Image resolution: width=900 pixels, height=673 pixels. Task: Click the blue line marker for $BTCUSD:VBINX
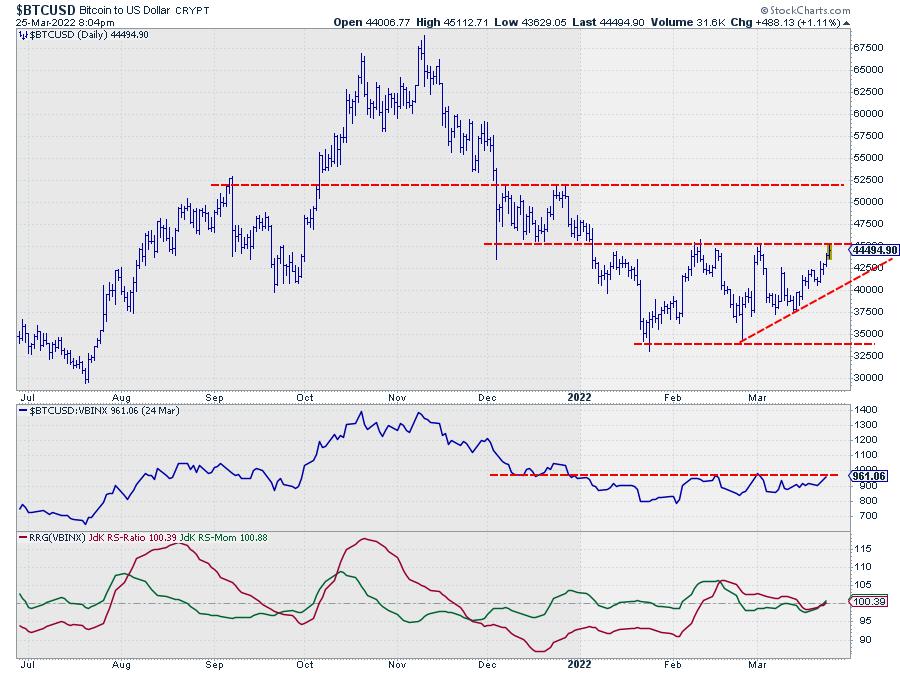24,411
